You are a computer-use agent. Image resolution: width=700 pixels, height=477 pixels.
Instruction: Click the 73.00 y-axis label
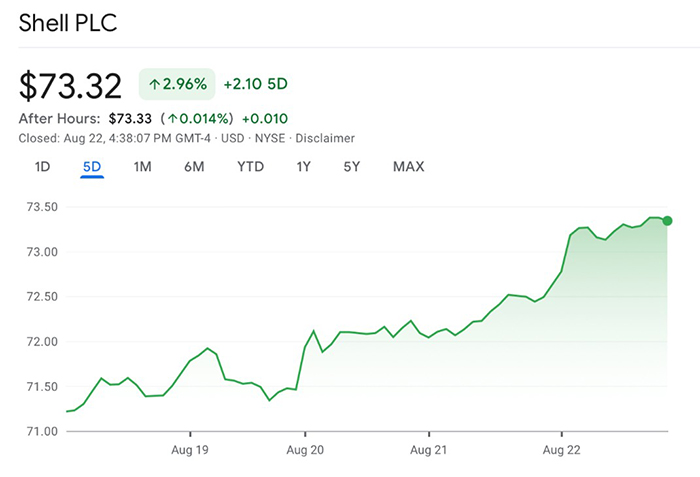(x=42, y=252)
